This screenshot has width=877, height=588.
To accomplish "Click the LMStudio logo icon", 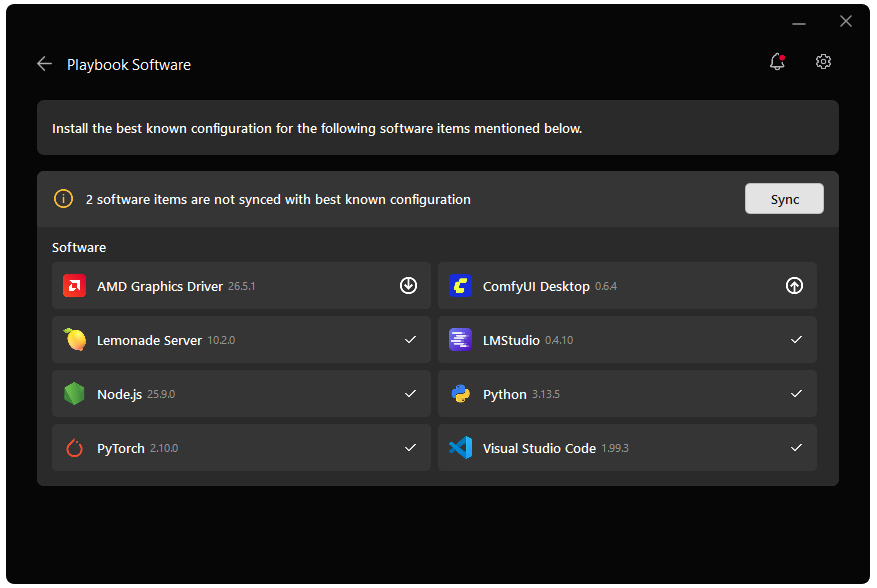I will pyautogui.click(x=460, y=340).
